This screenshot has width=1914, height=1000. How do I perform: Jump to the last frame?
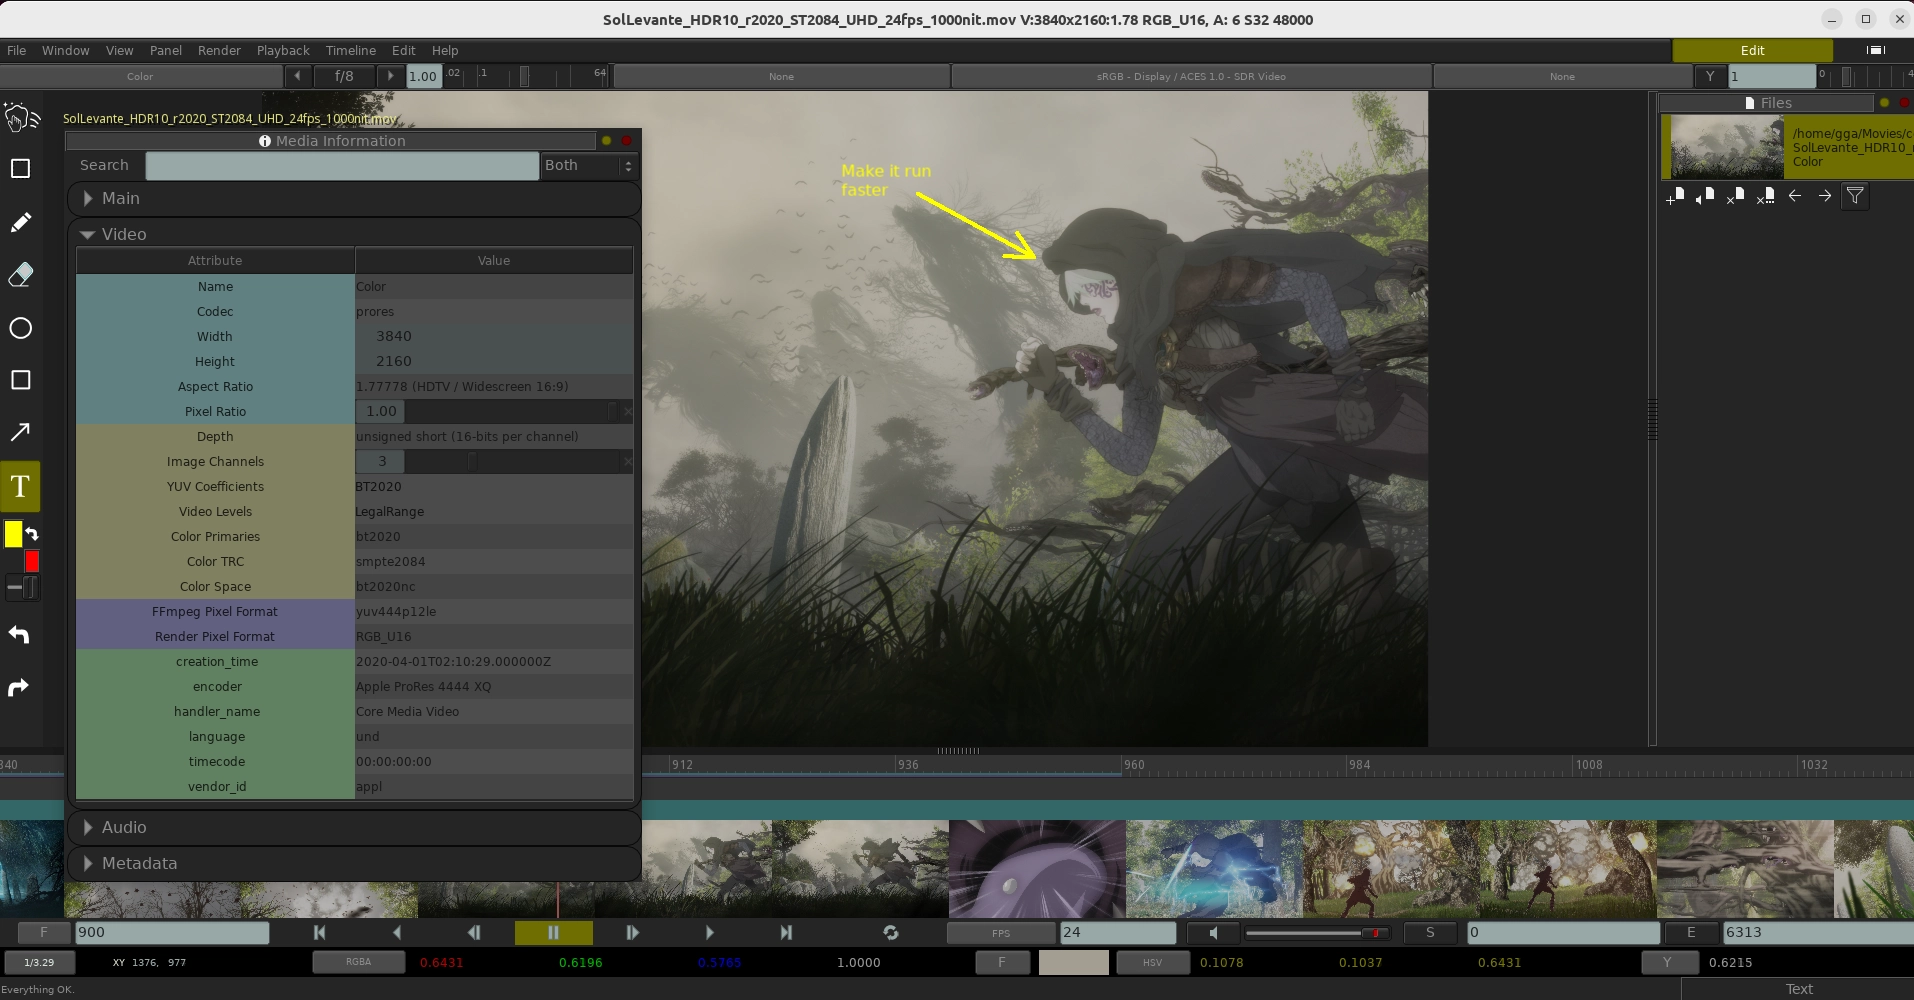(786, 932)
